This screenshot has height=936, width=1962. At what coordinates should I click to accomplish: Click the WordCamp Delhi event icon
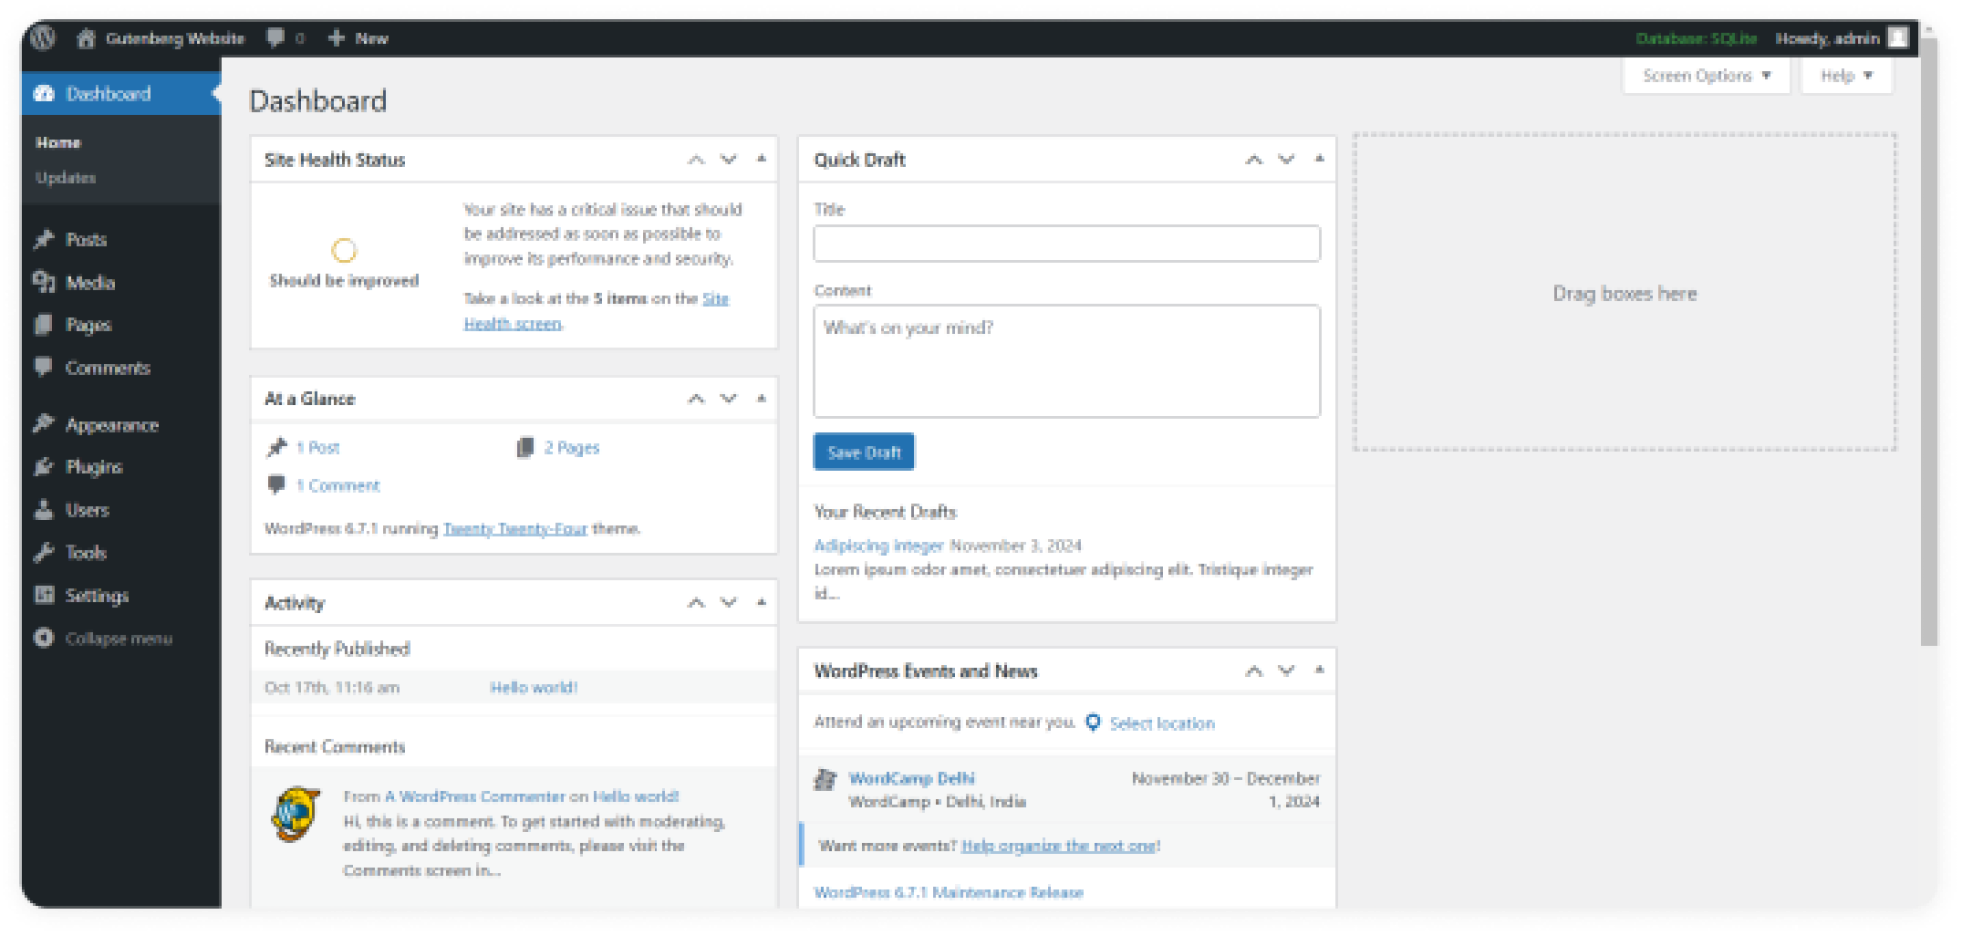click(x=825, y=779)
